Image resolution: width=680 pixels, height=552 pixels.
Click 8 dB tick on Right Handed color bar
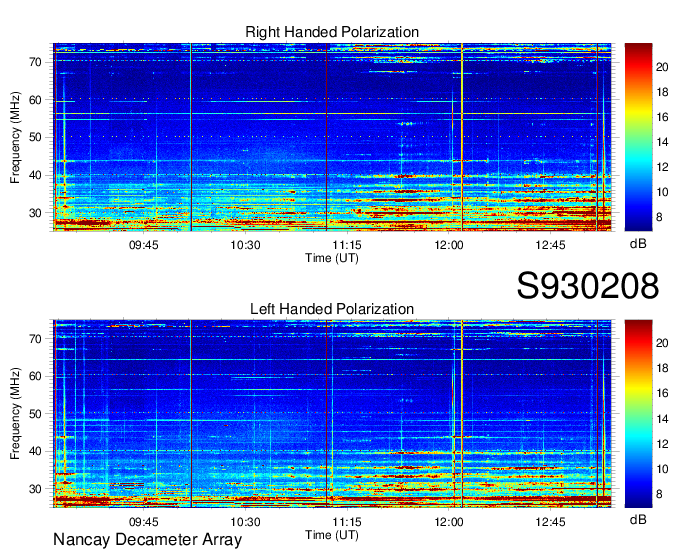tap(659, 218)
